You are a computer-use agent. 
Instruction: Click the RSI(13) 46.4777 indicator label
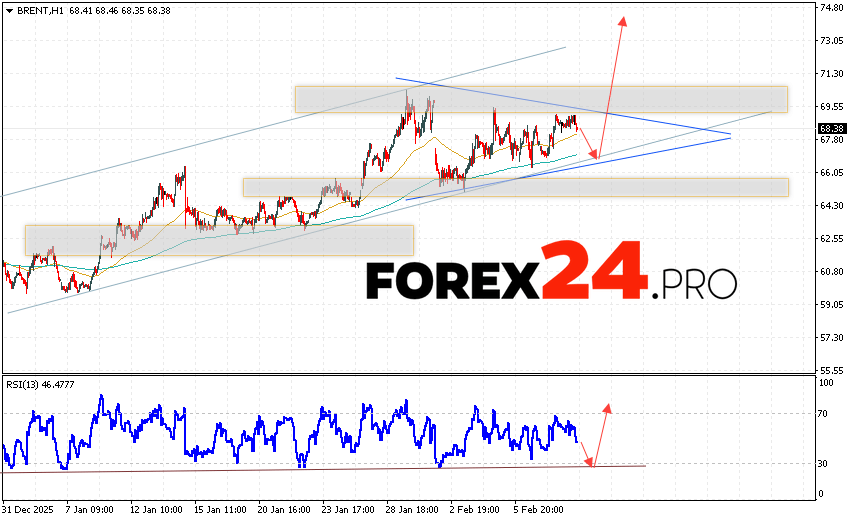point(45,384)
